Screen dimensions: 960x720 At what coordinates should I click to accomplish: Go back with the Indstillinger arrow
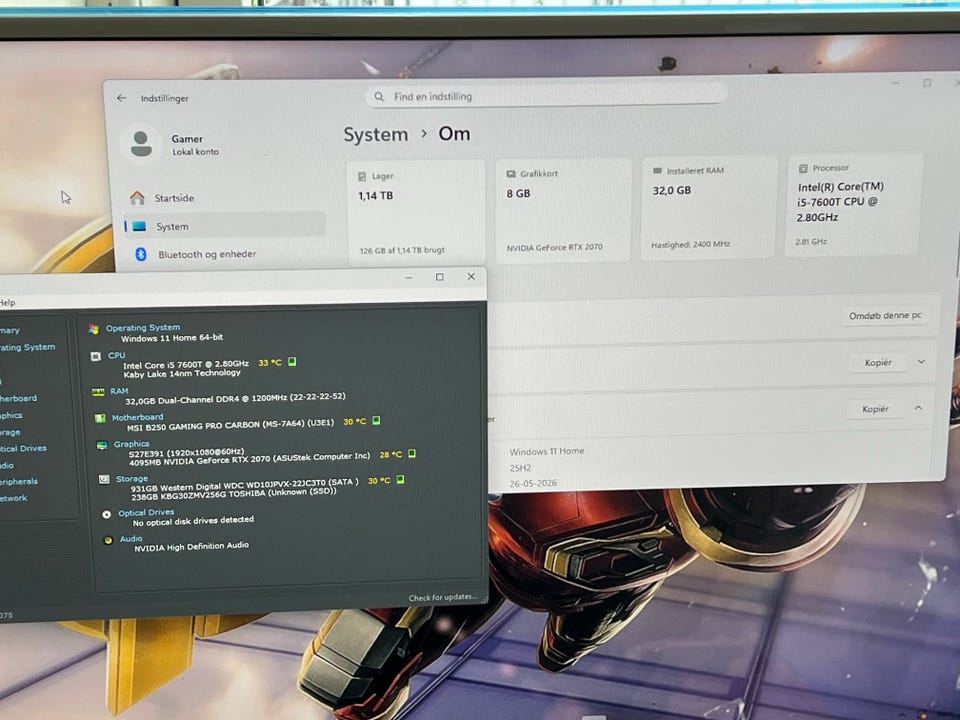pos(121,98)
